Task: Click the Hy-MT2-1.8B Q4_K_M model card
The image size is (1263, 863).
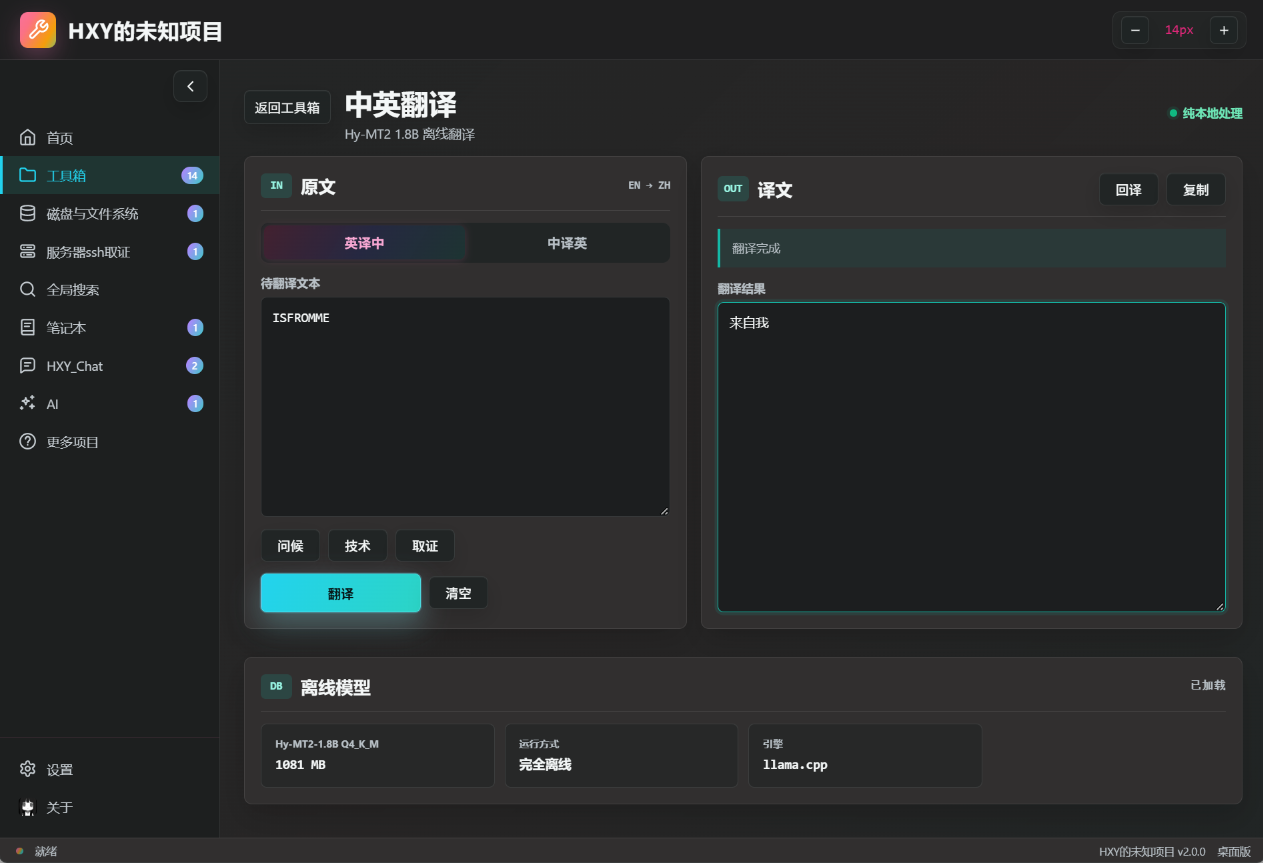Action: pyautogui.click(x=378, y=756)
